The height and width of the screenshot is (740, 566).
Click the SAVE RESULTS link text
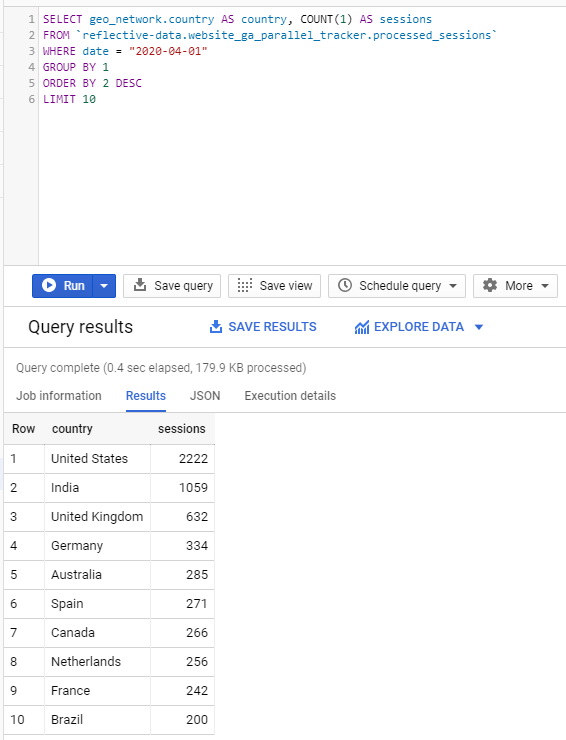[272, 327]
